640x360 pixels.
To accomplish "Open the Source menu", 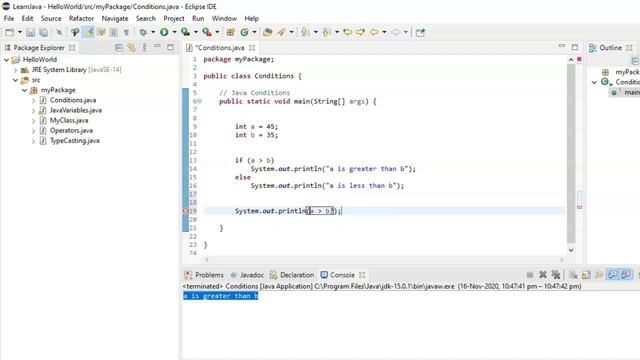I will (51, 18).
